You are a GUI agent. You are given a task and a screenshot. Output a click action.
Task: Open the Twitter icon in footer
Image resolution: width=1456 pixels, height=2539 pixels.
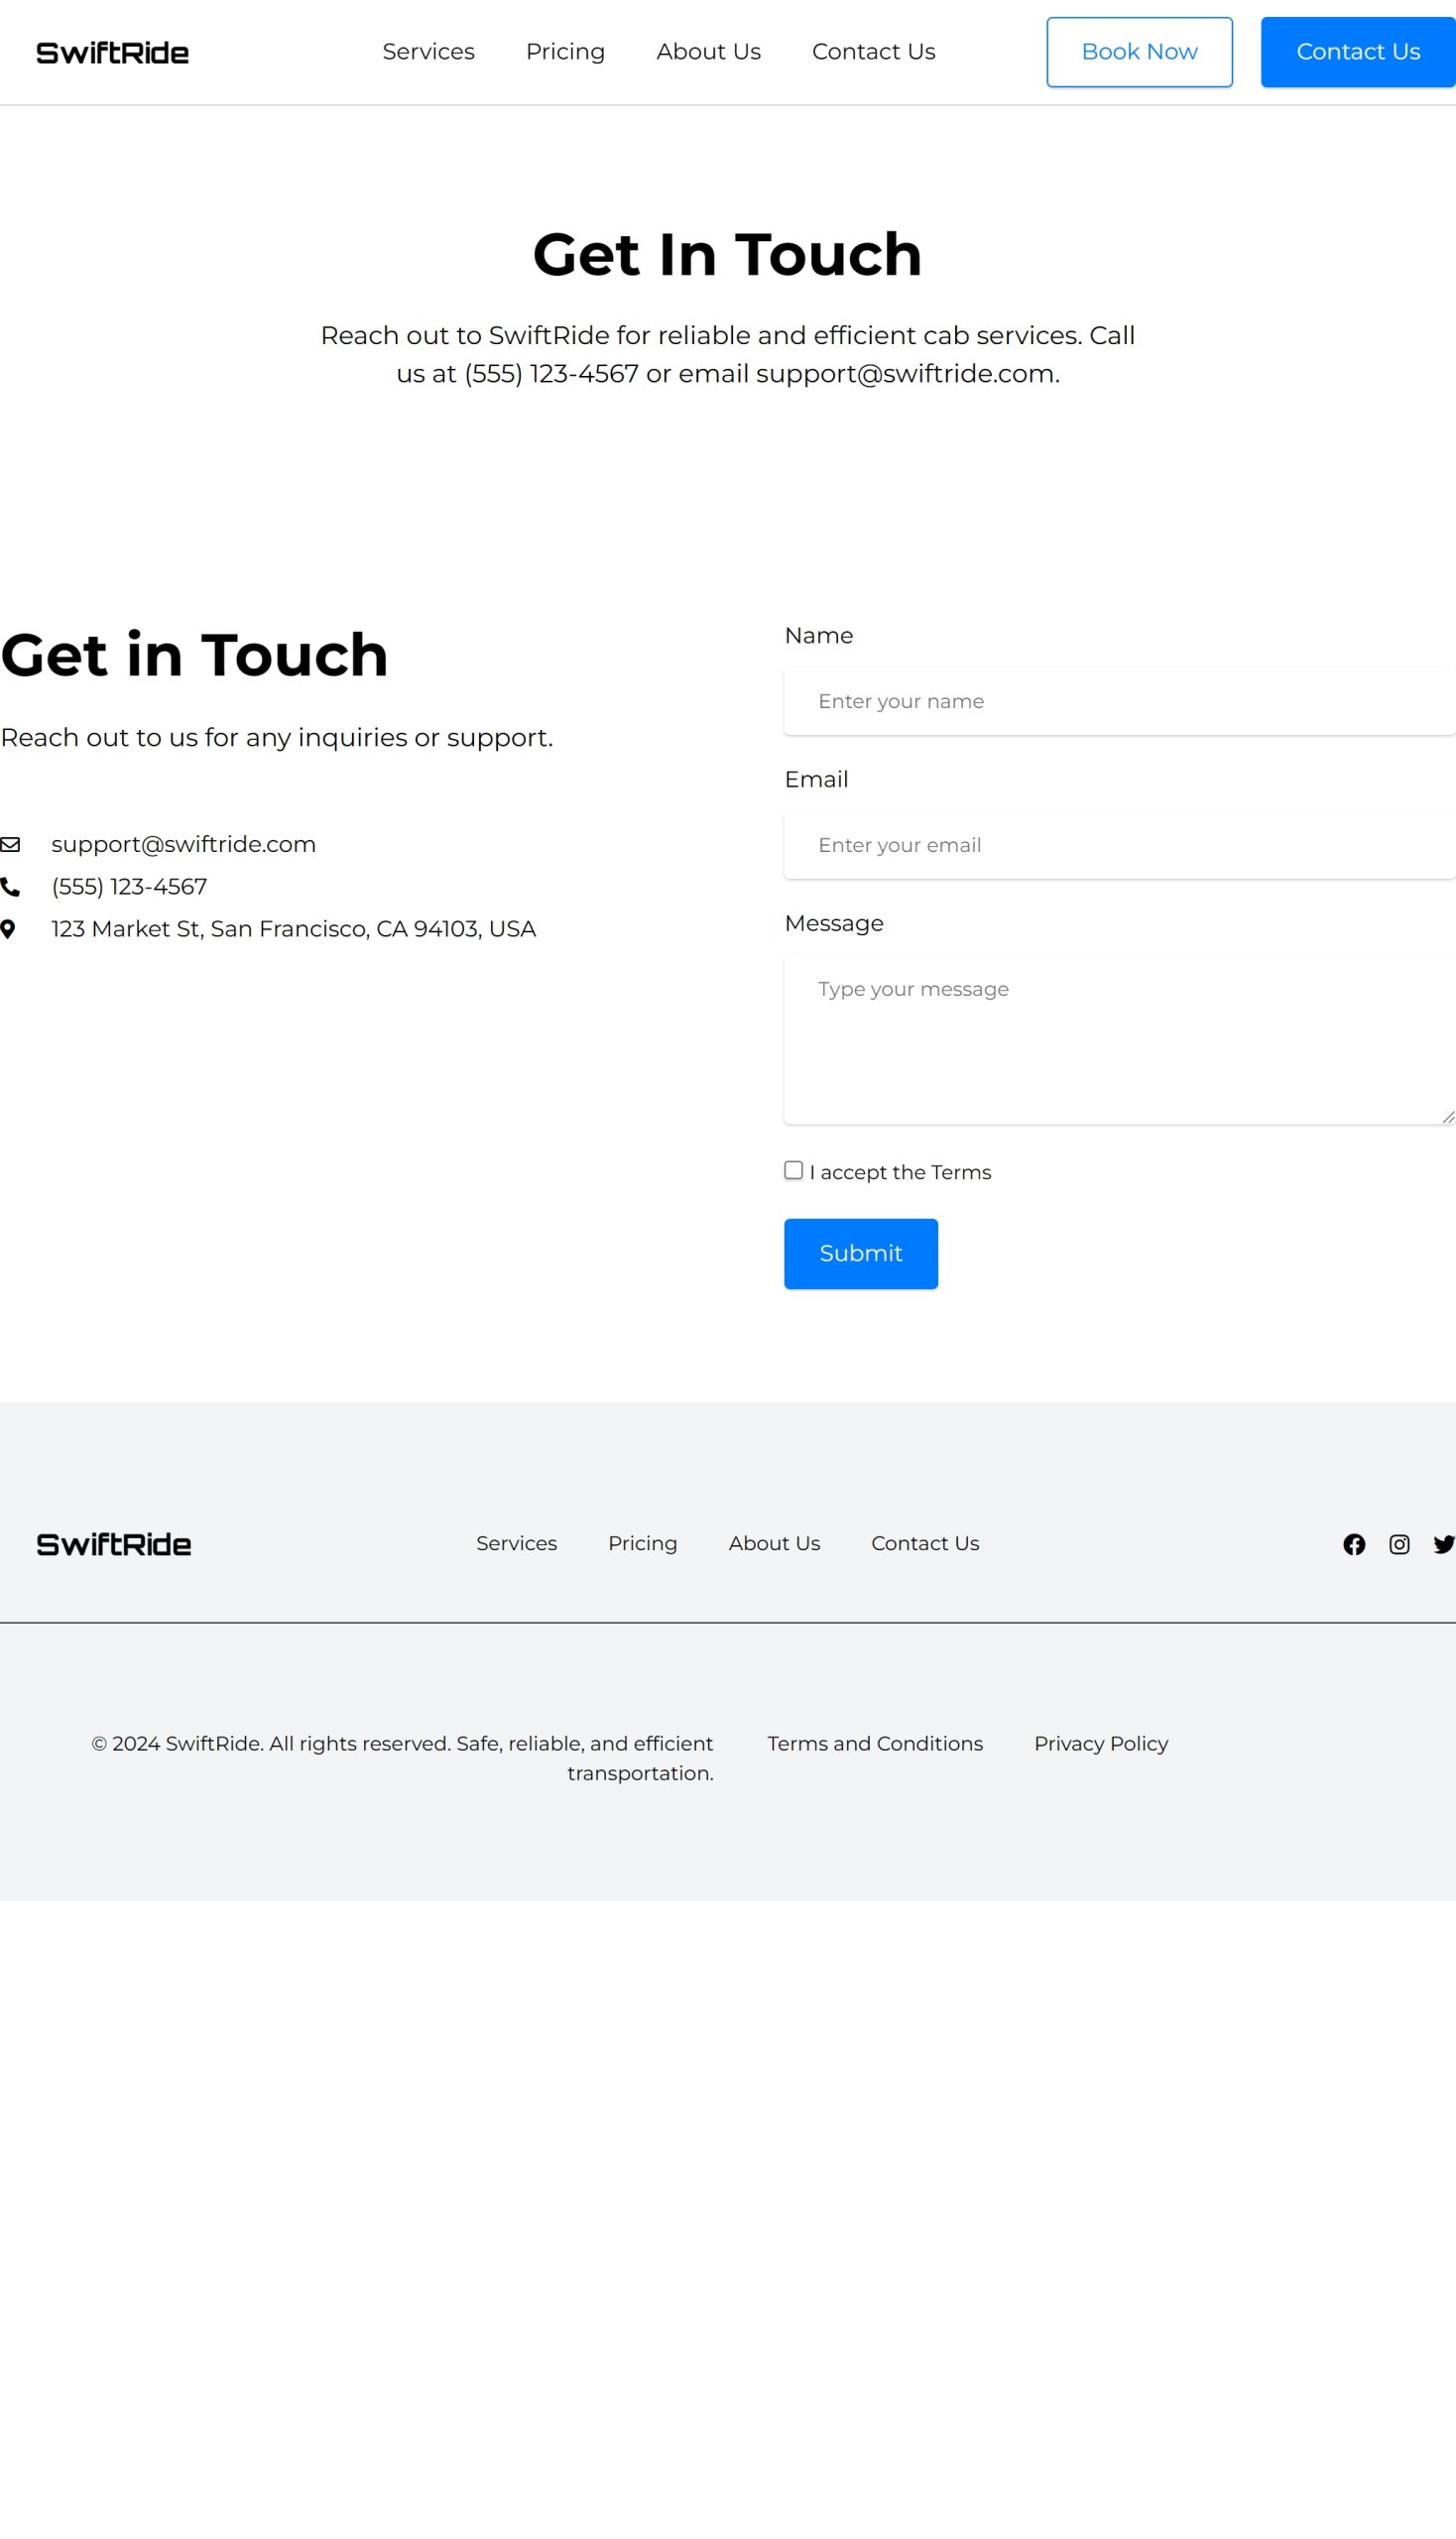coord(1444,1544)
